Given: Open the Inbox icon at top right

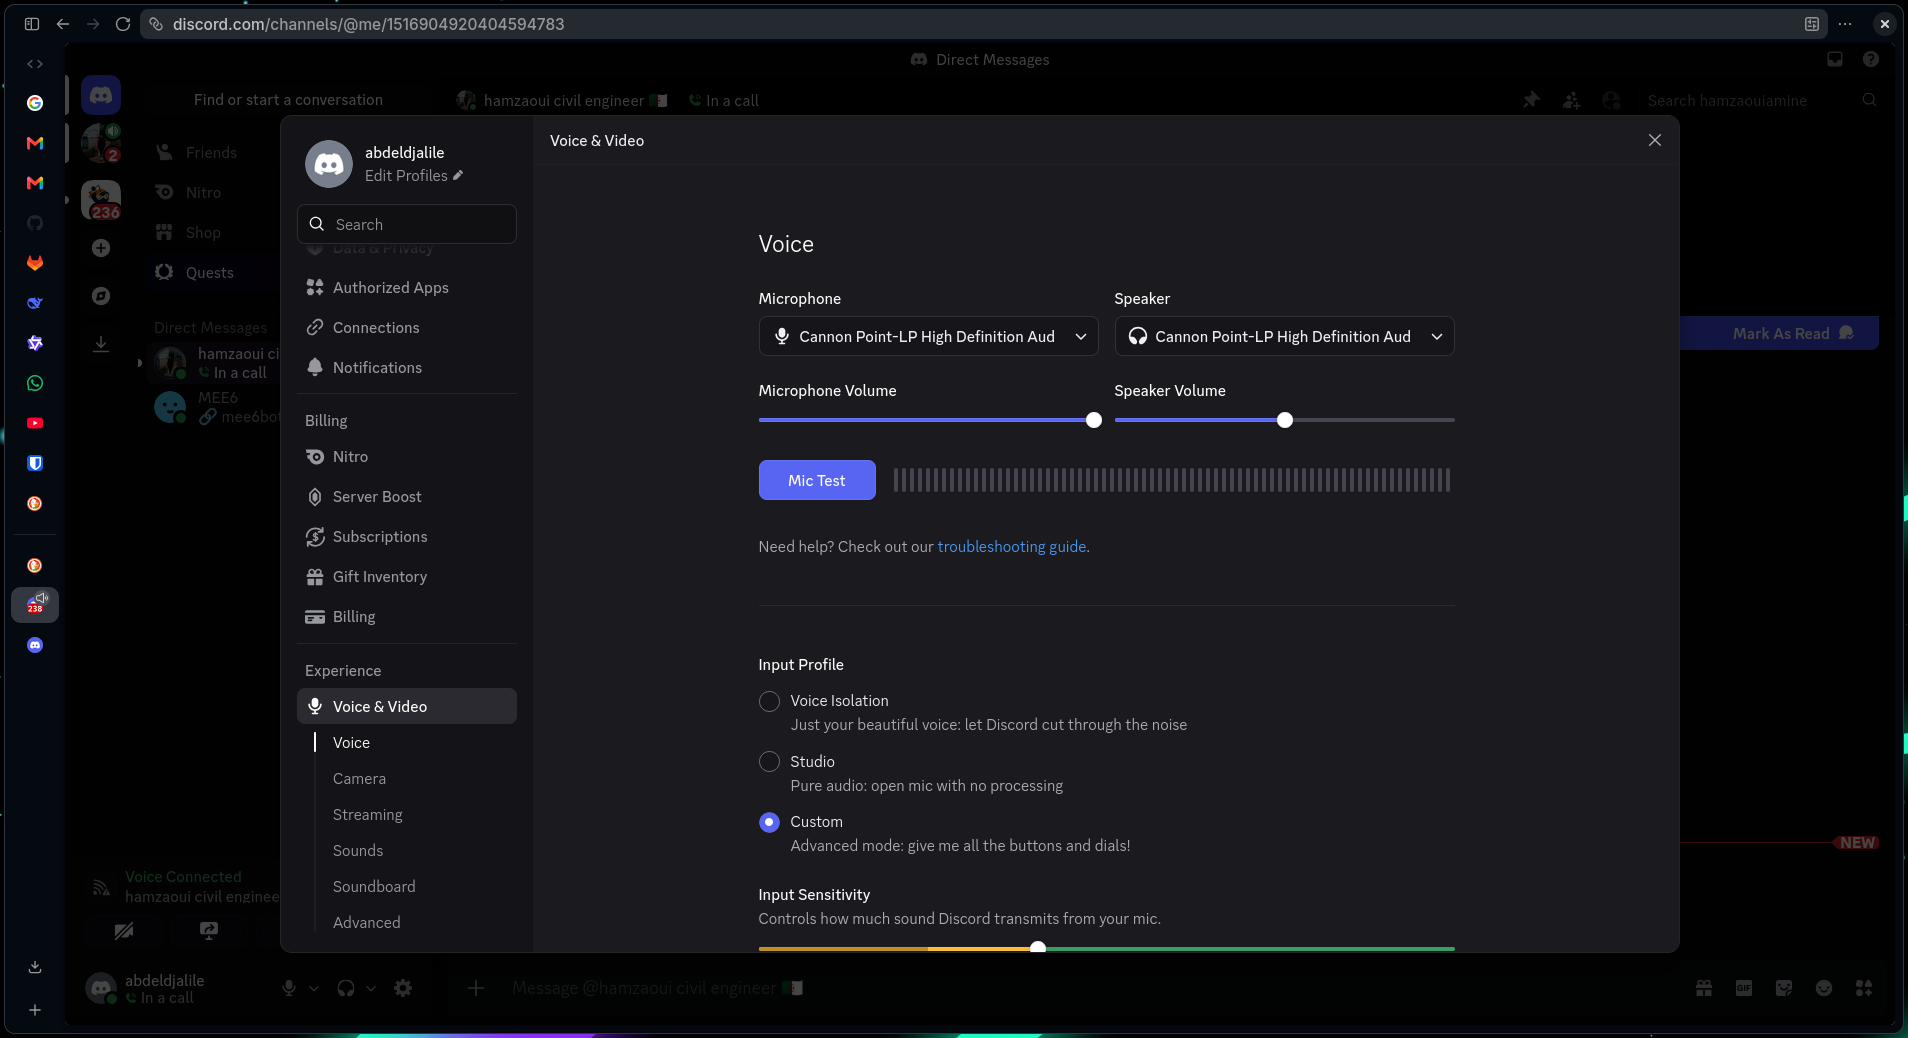Looking at the screenshot, I should point(1835,60).
